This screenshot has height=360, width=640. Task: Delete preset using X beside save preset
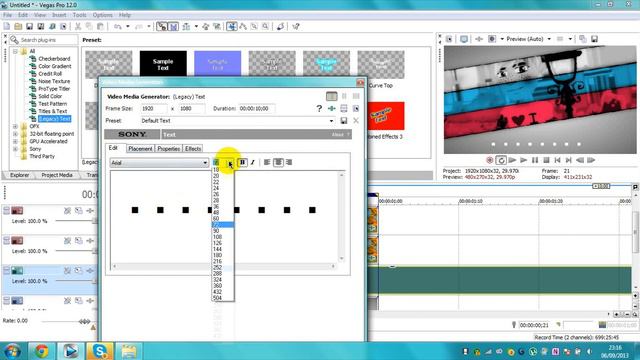[356, 121]
